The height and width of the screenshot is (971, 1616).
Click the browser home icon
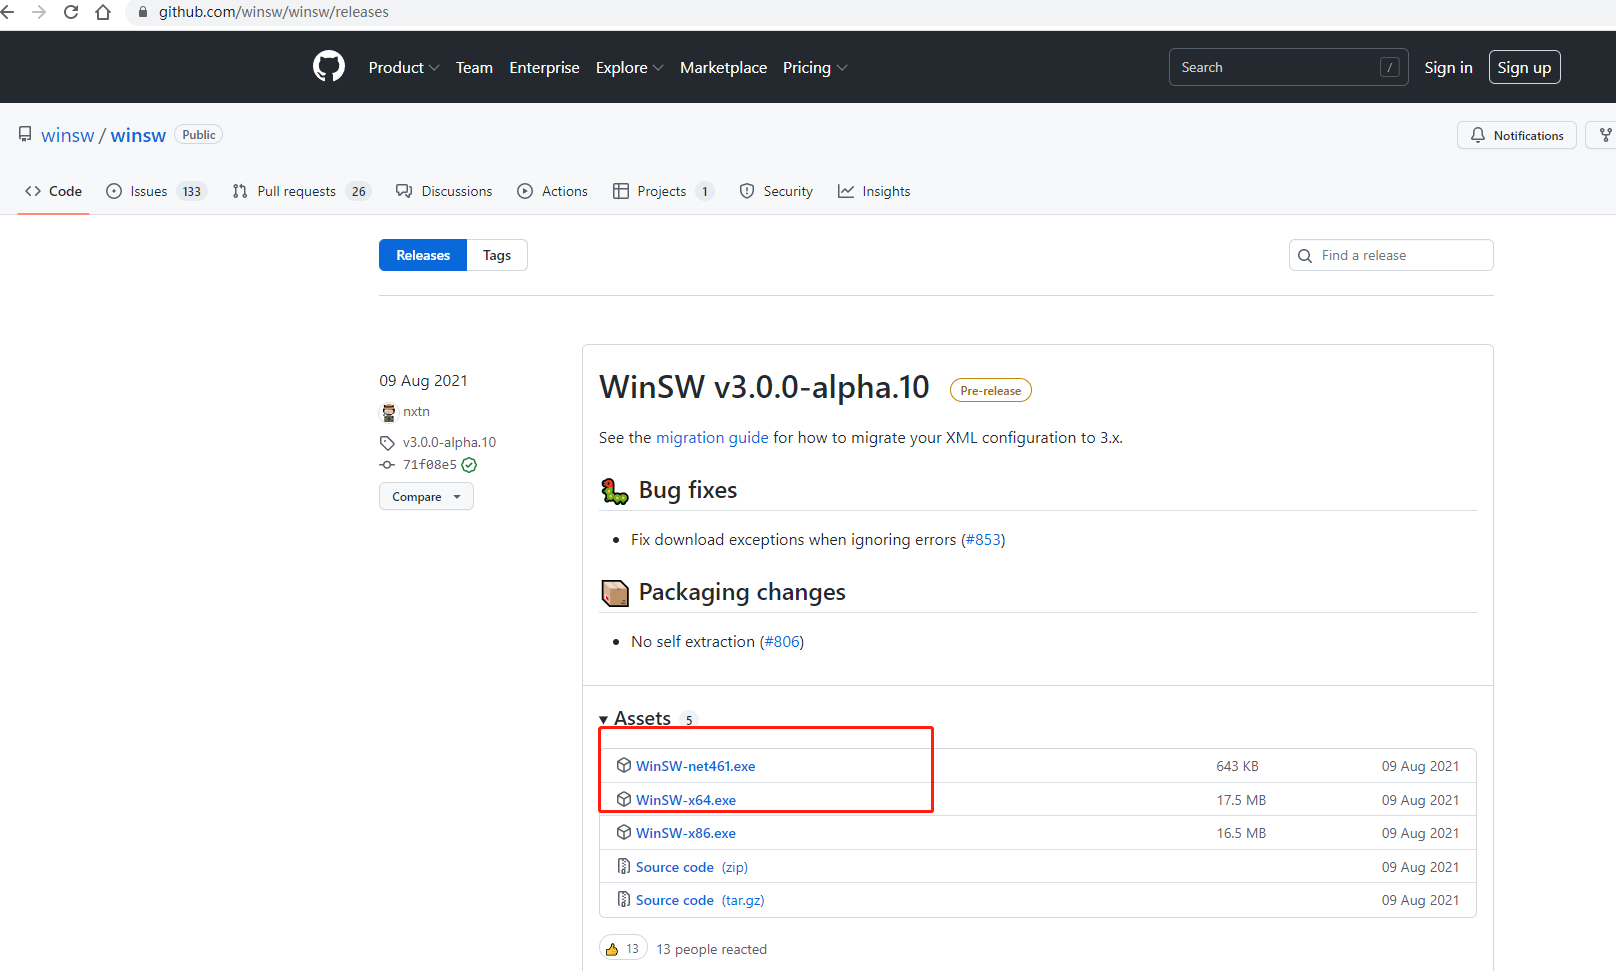pos(103,12)
